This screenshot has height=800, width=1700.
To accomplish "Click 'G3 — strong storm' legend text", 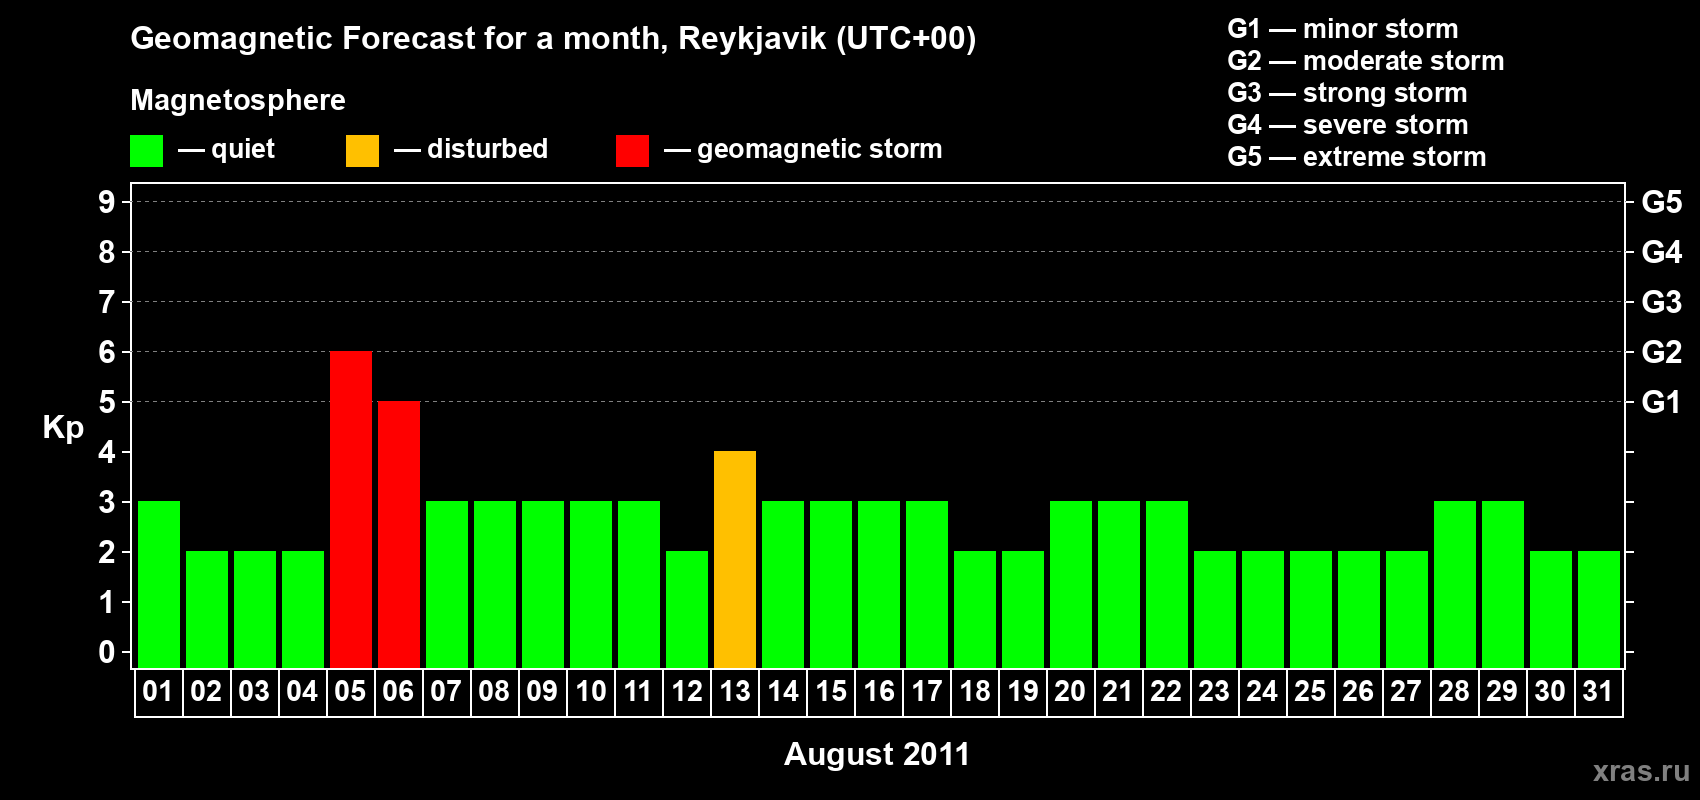I will click(x=1347, y=93).
